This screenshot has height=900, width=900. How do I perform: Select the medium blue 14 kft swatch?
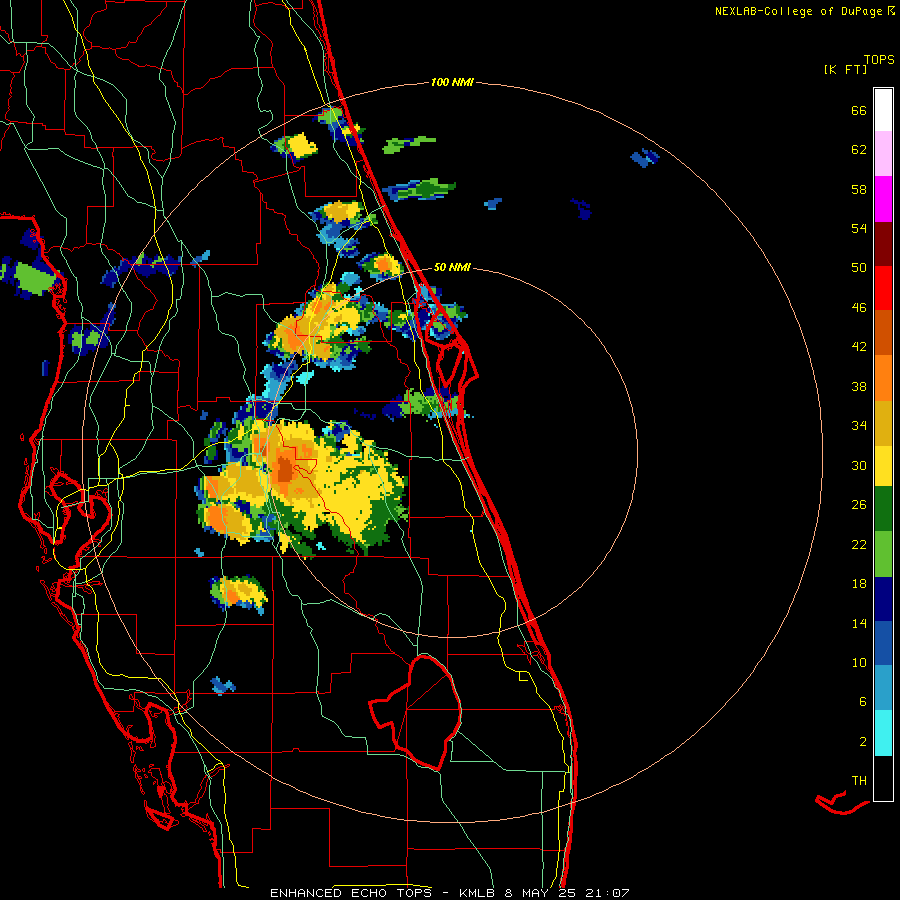pos(883,643)
